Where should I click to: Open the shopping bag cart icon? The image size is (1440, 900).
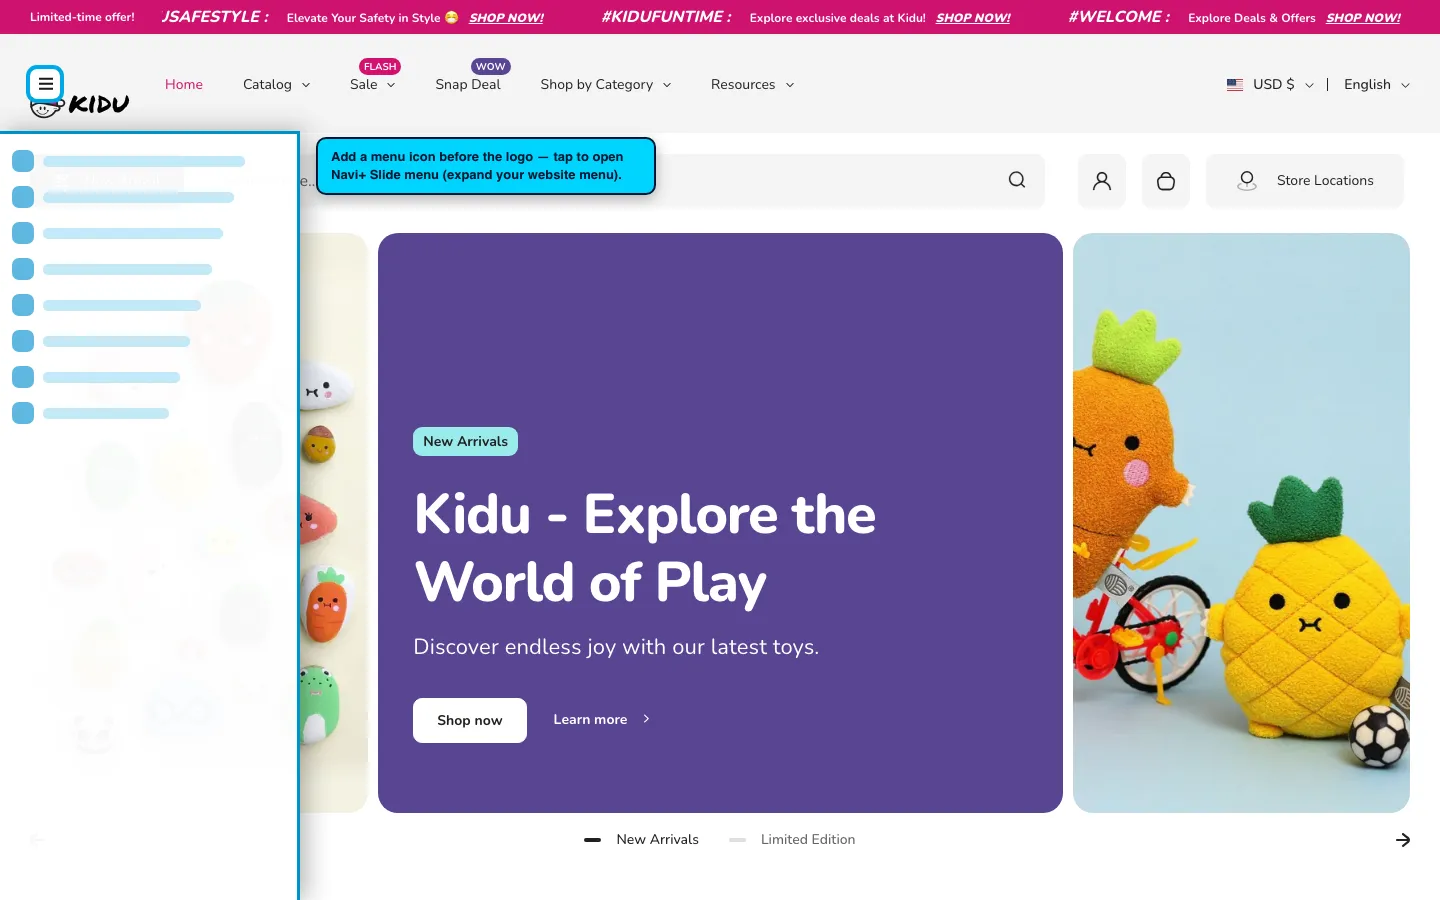1166,181
